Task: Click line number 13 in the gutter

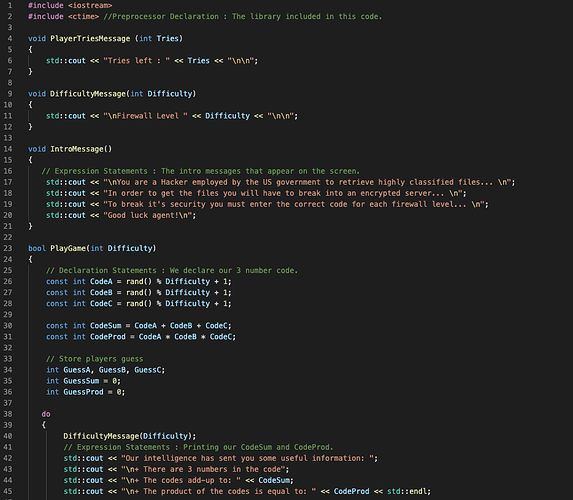Action: click(8, 138)
